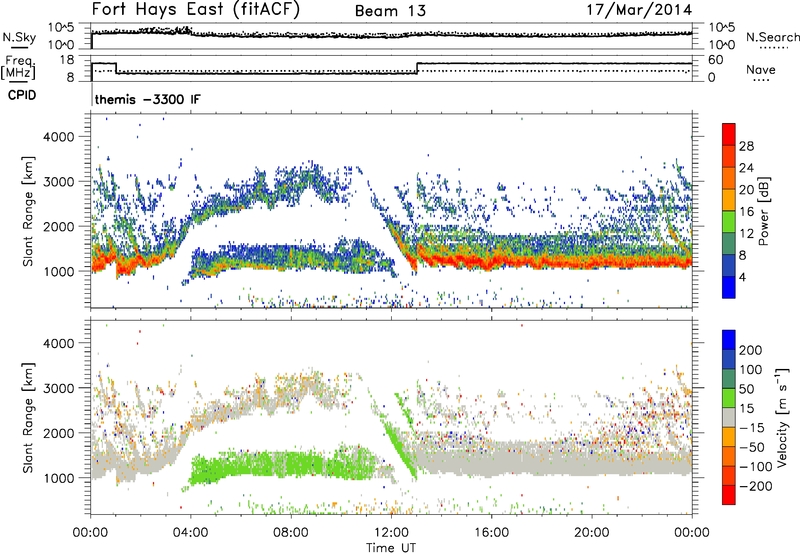Click the '-50' tick on the velocity colorbar
This screenshot has height=554, width=800.
[752, 447]
